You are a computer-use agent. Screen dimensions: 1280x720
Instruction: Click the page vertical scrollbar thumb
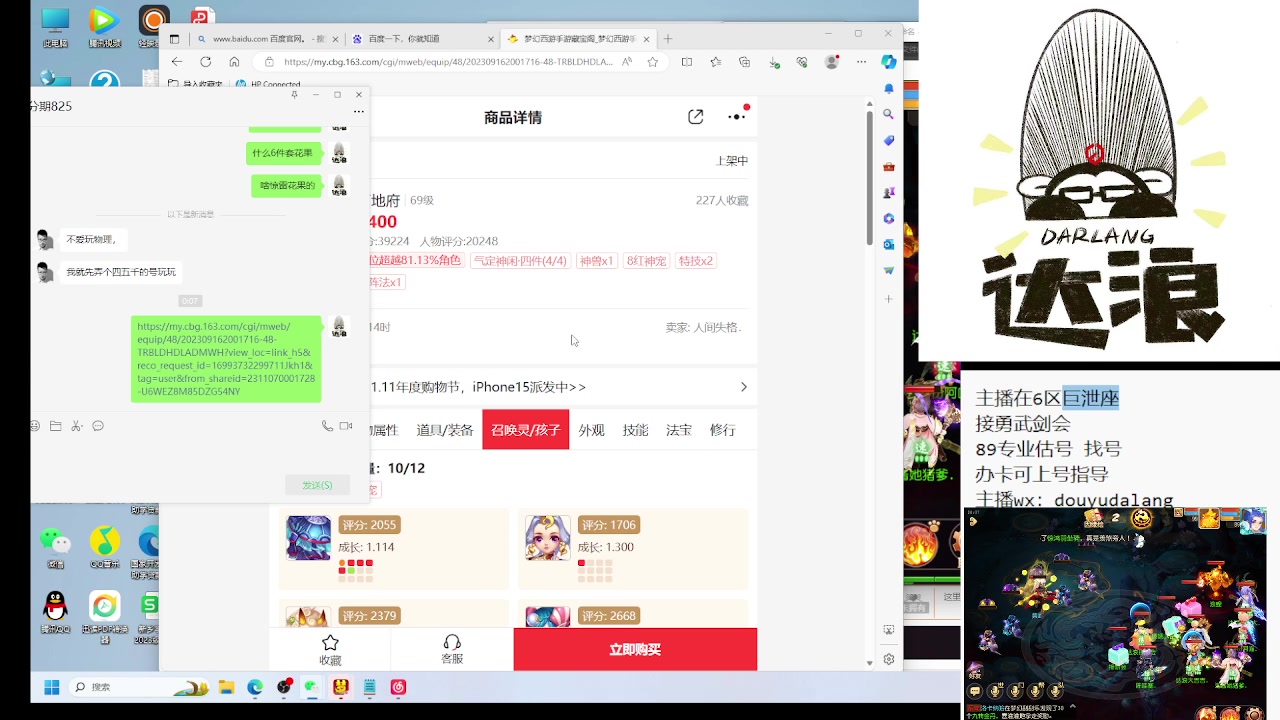[x=869, y=178]
